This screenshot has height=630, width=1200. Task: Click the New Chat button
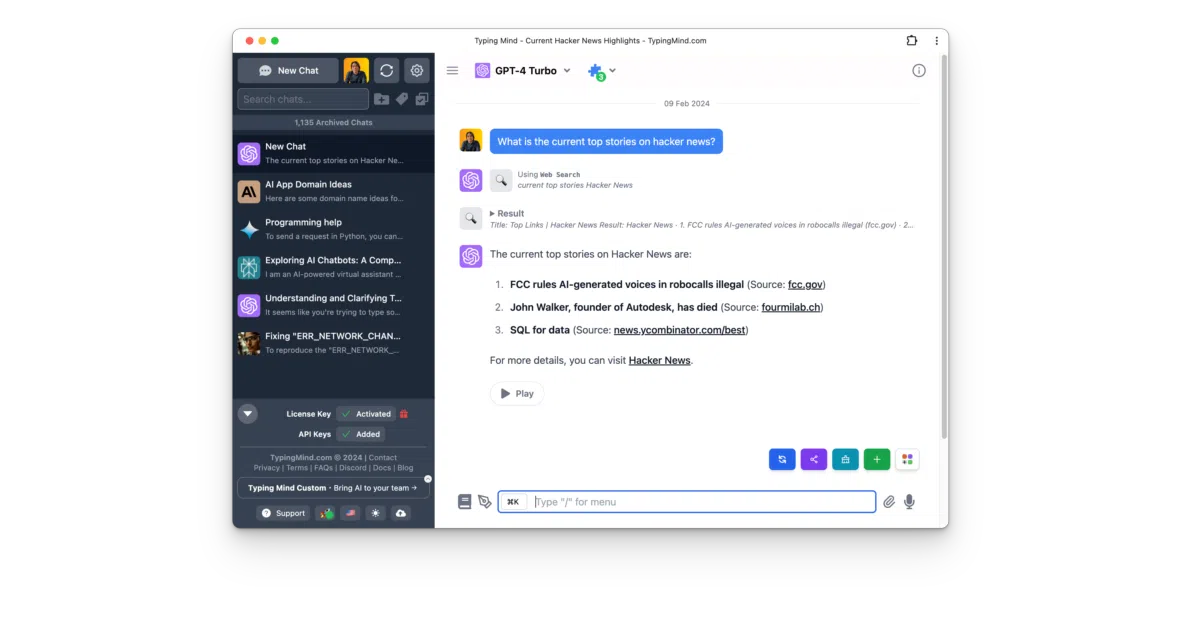[x=288, y=71]
